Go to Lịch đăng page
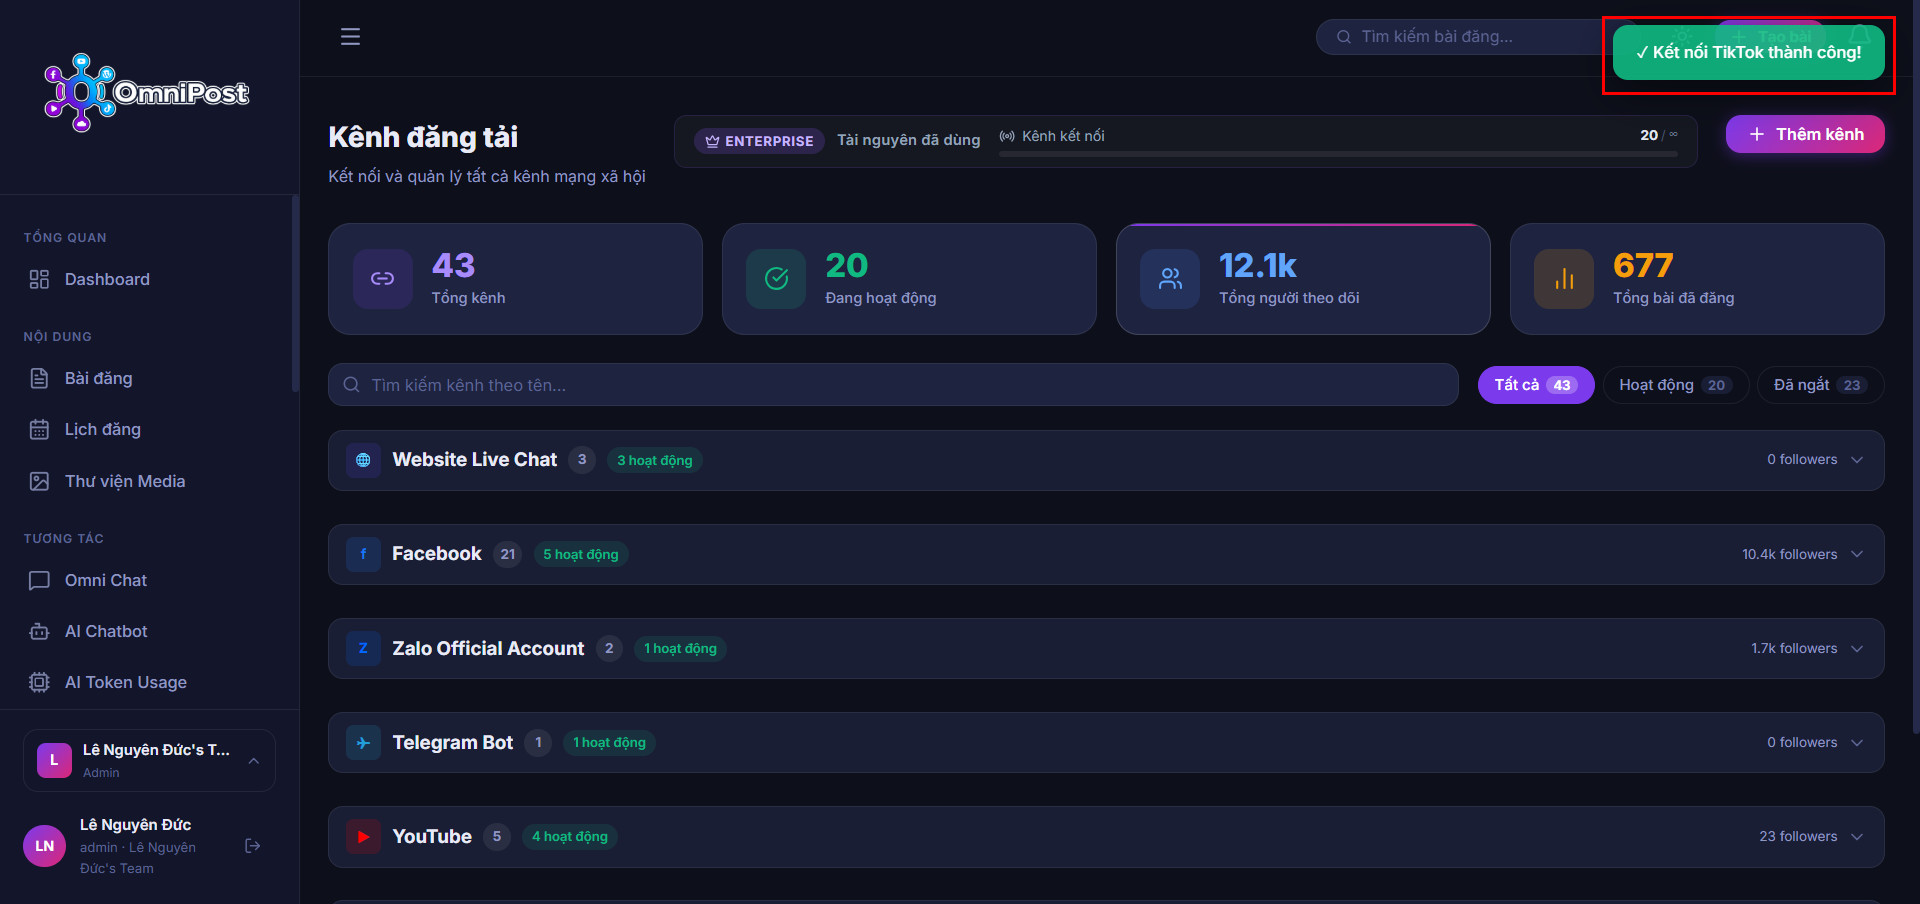Screen dimensions: 1920x904 [148, 429]
